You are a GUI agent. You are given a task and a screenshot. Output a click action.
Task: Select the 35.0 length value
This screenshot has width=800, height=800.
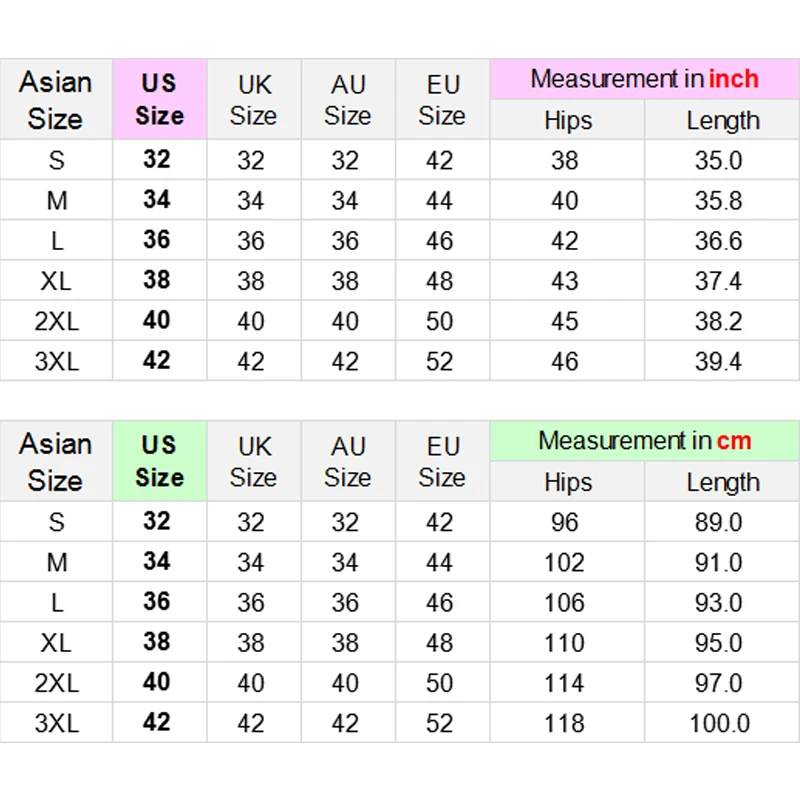tap(719, 161)
